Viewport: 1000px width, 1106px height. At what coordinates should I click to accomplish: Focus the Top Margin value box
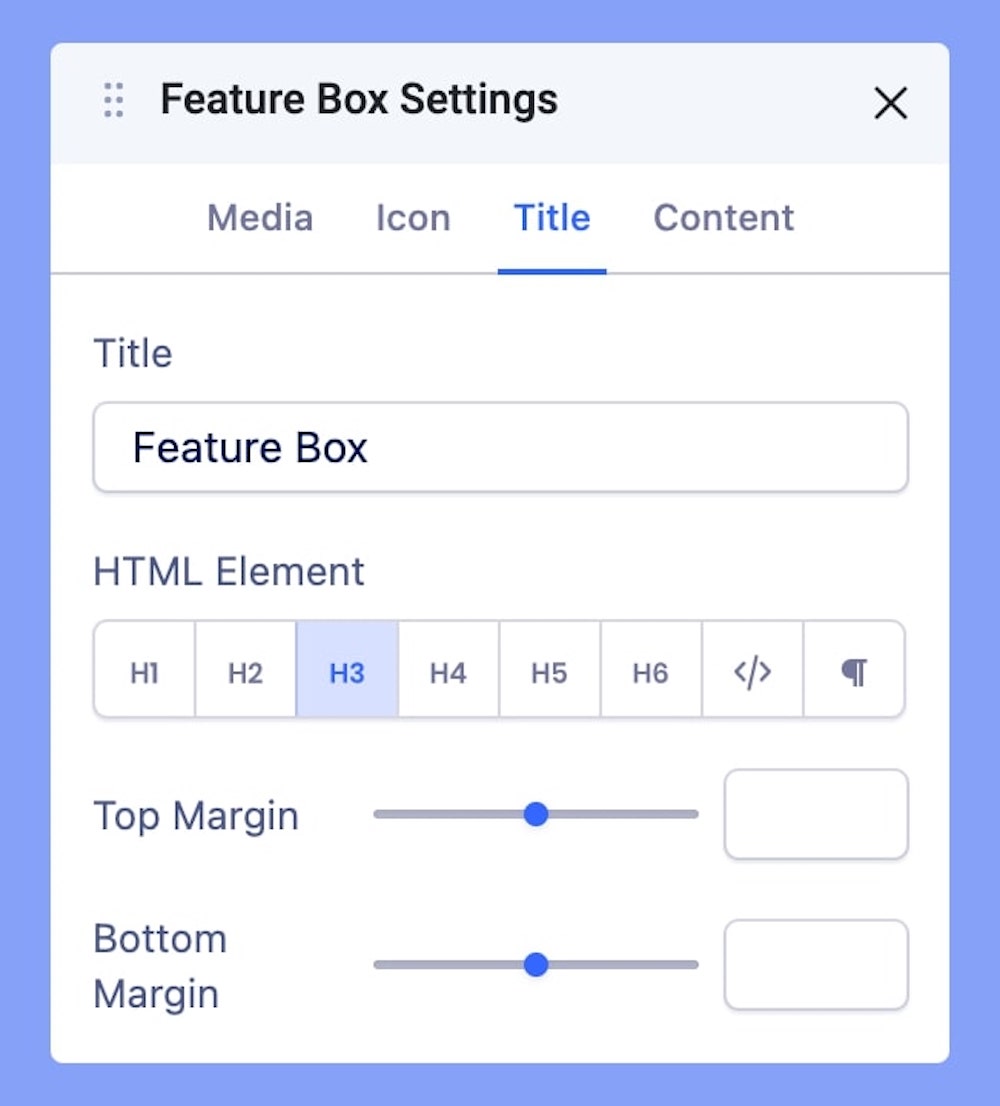816,814
